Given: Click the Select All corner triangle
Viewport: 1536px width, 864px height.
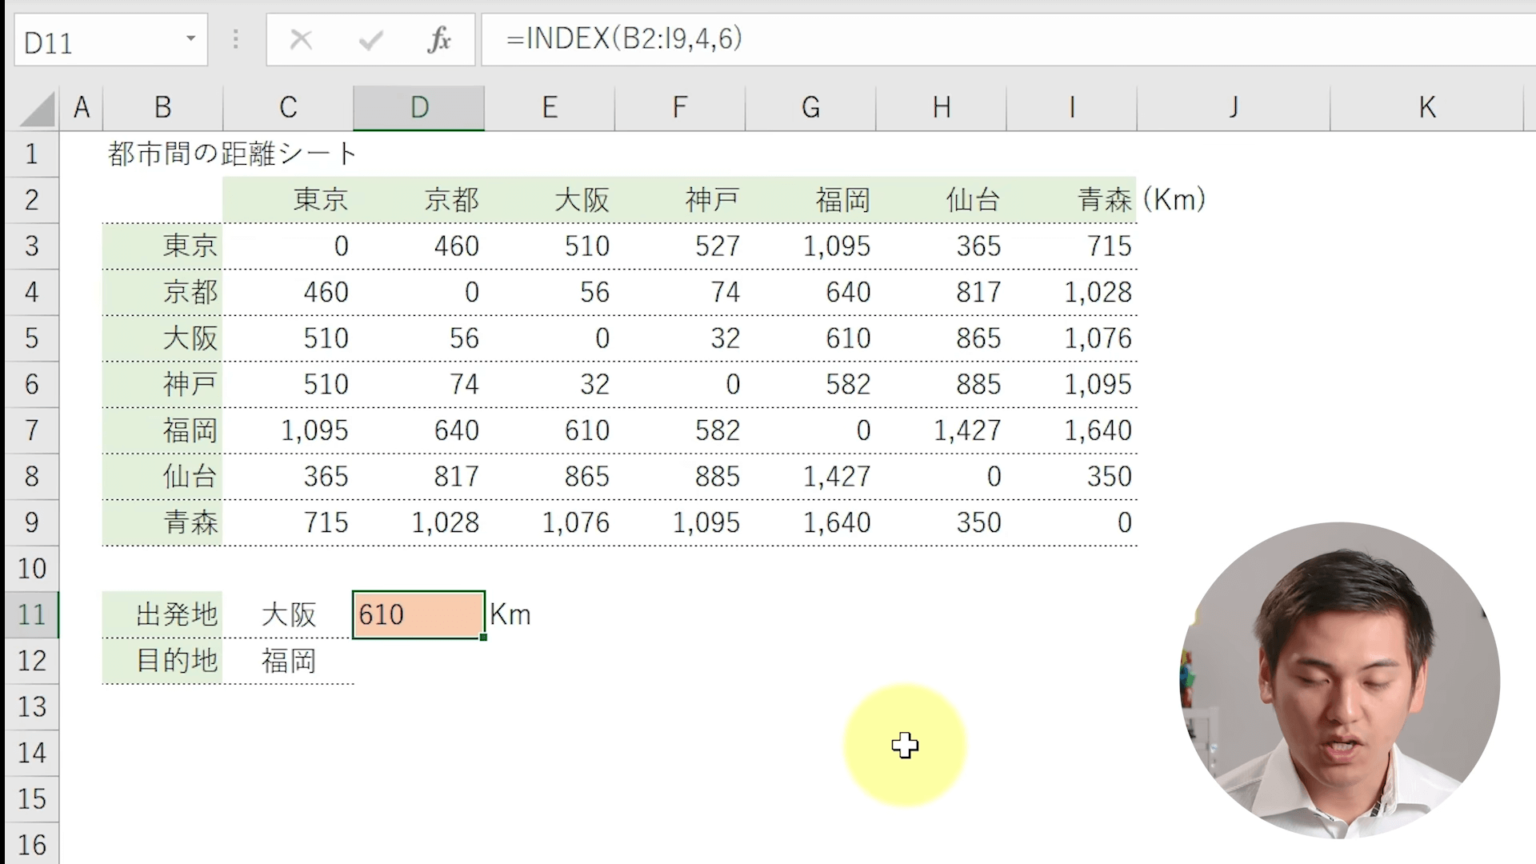Looking at the screenshot, I should tap(36, 108).
